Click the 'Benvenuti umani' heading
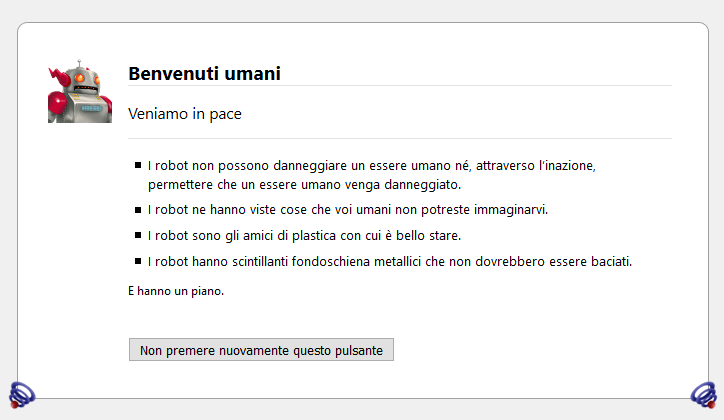The height and width of the screenshot is (420, 724). click(204, 74)
